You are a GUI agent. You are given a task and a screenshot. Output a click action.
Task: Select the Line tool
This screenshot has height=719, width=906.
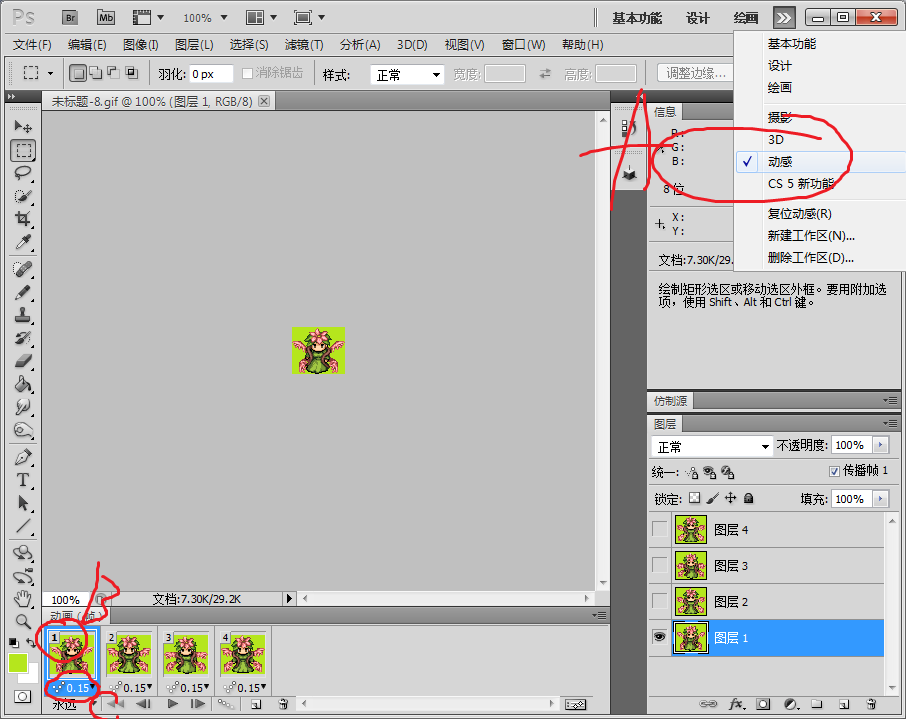[23, 526]
